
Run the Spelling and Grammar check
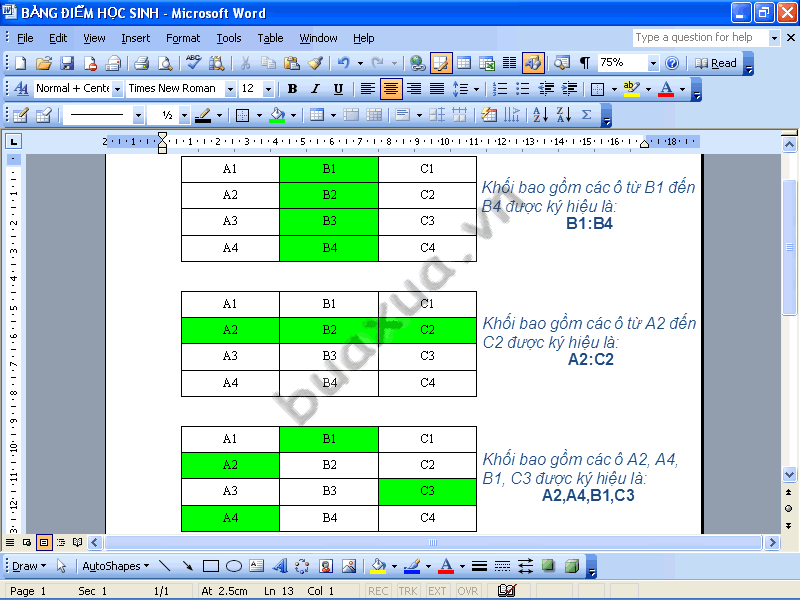click(x=193, y=63)
